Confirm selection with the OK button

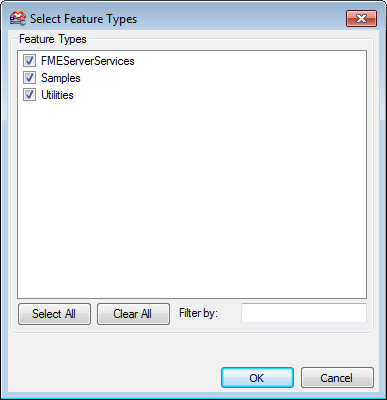tap(257, 378)
